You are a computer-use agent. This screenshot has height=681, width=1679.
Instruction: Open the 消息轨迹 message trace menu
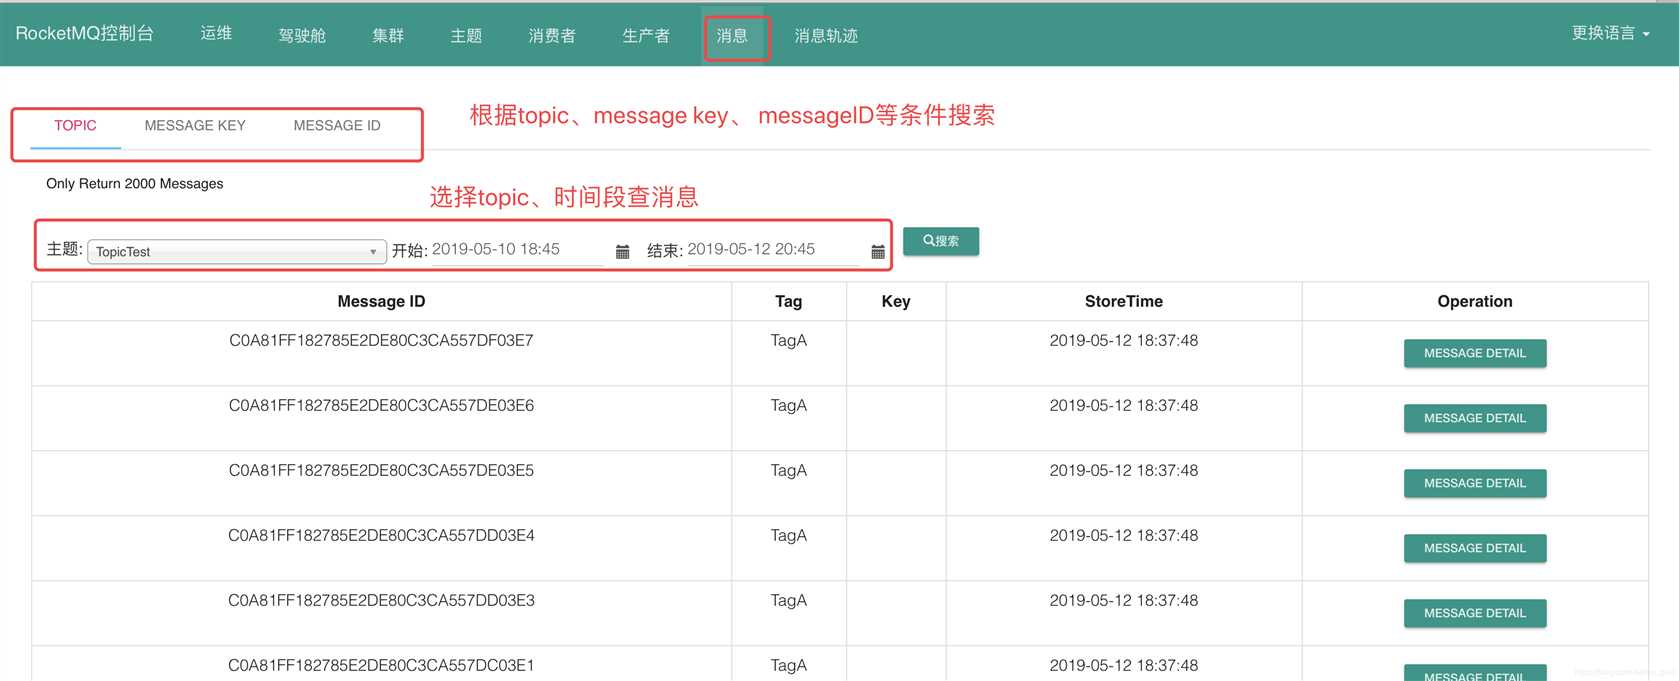(826, 35)
